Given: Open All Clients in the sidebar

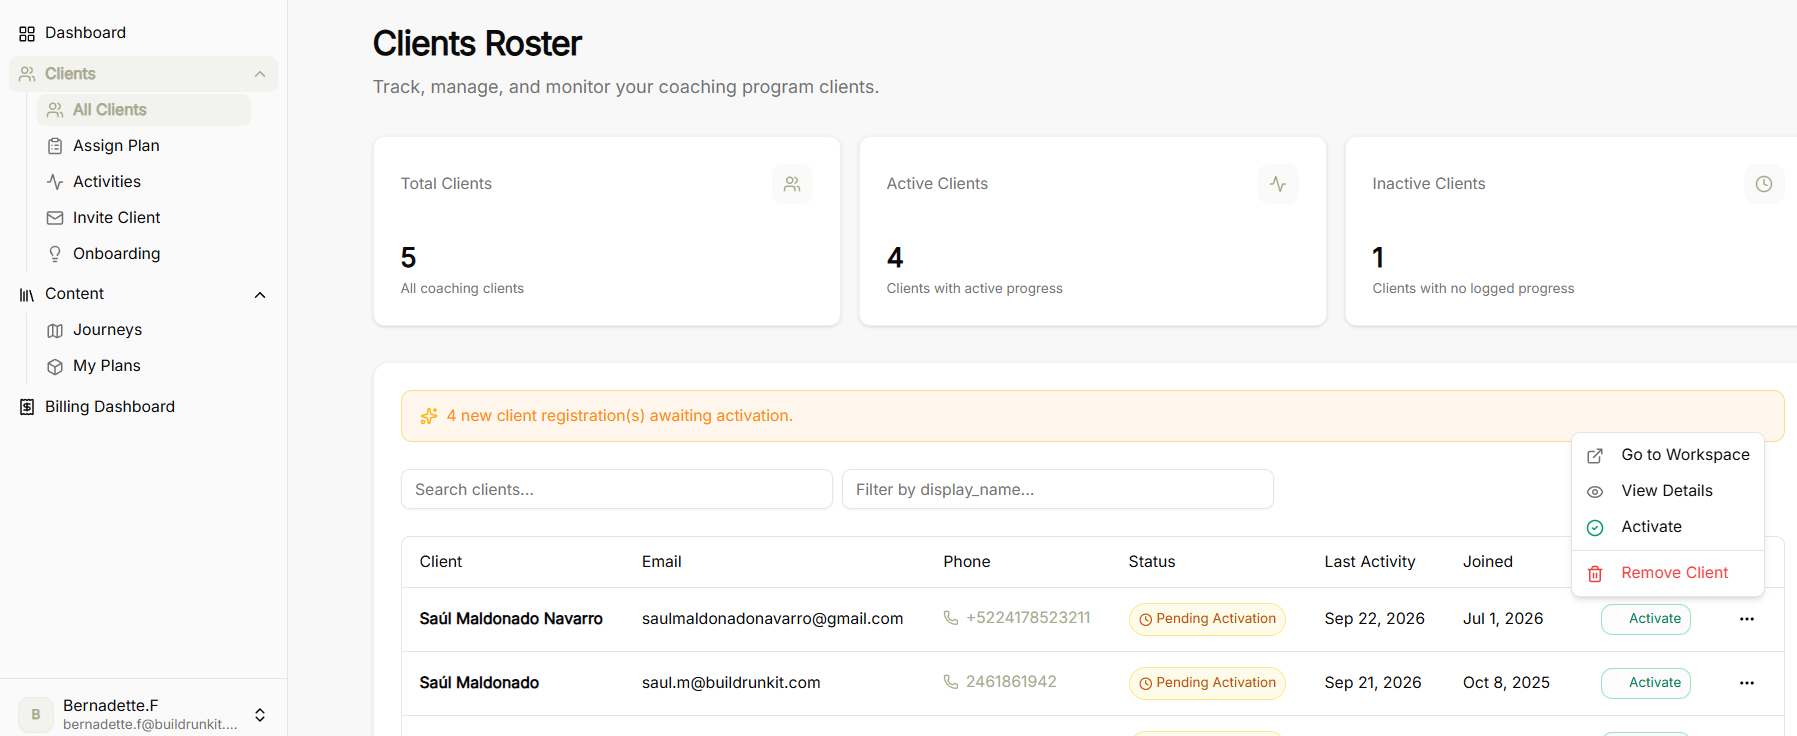Looking at the screenshot, I should point(144,110).
